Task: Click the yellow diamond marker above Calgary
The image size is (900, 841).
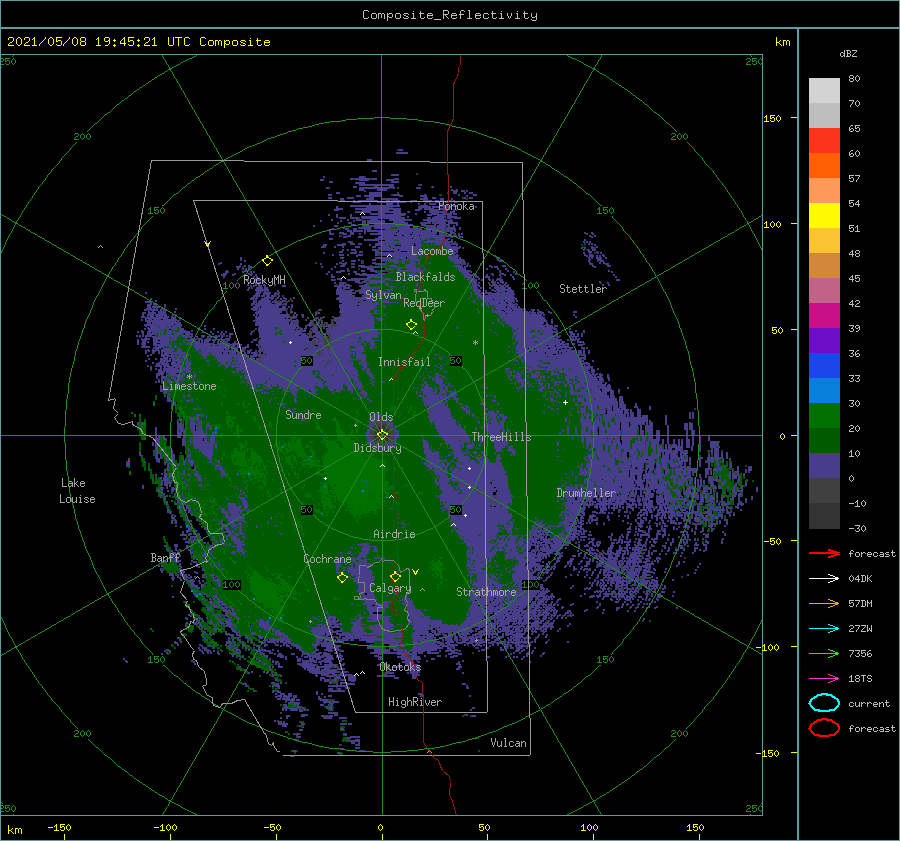Action: tap(395, 576)
